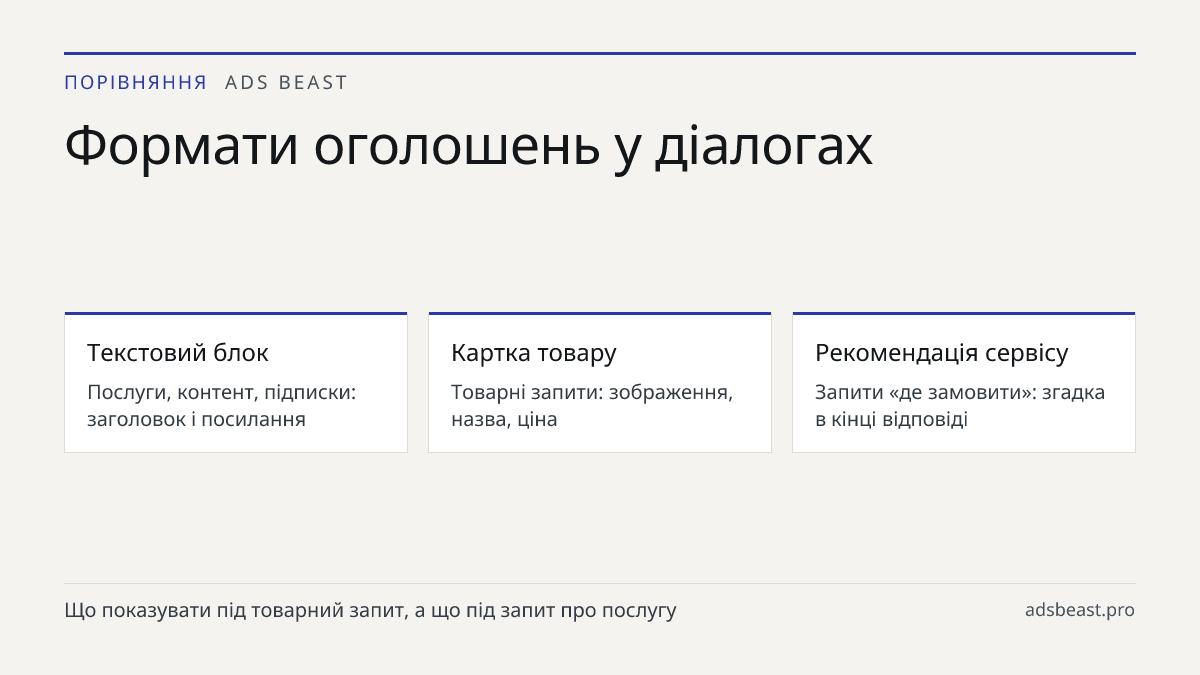Click the ПОРІВНЯННЯ category label
Image resolution: width=1200 pixels, height=675 pixels.
coord(136,83)
